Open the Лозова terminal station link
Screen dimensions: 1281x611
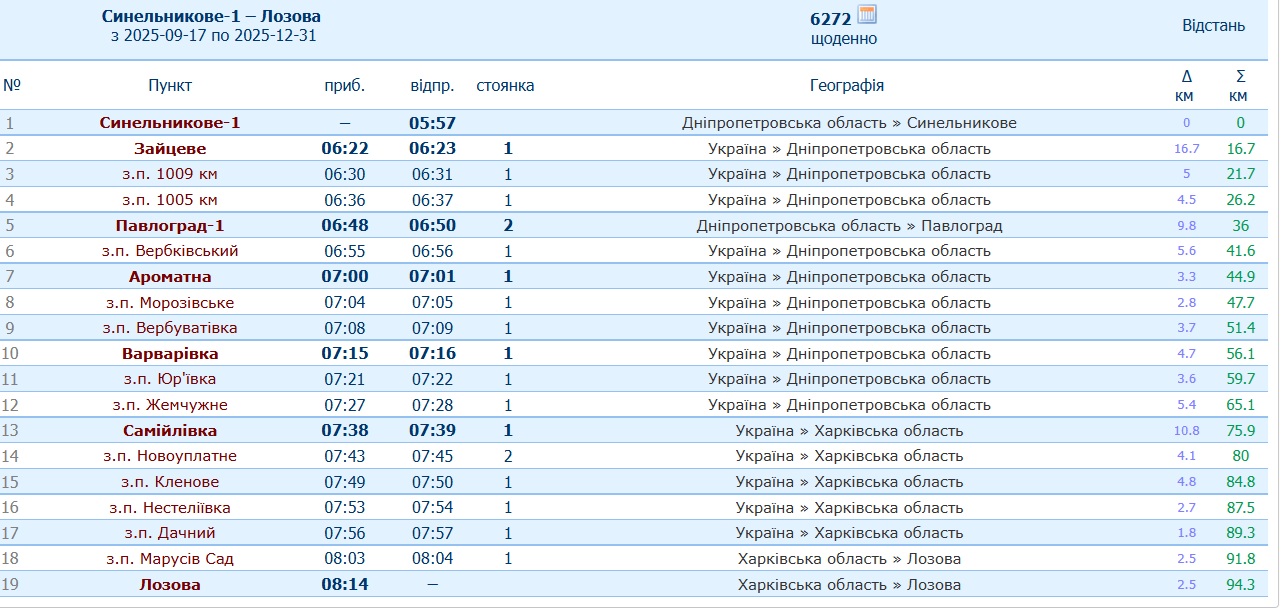(x=170, y=585)
